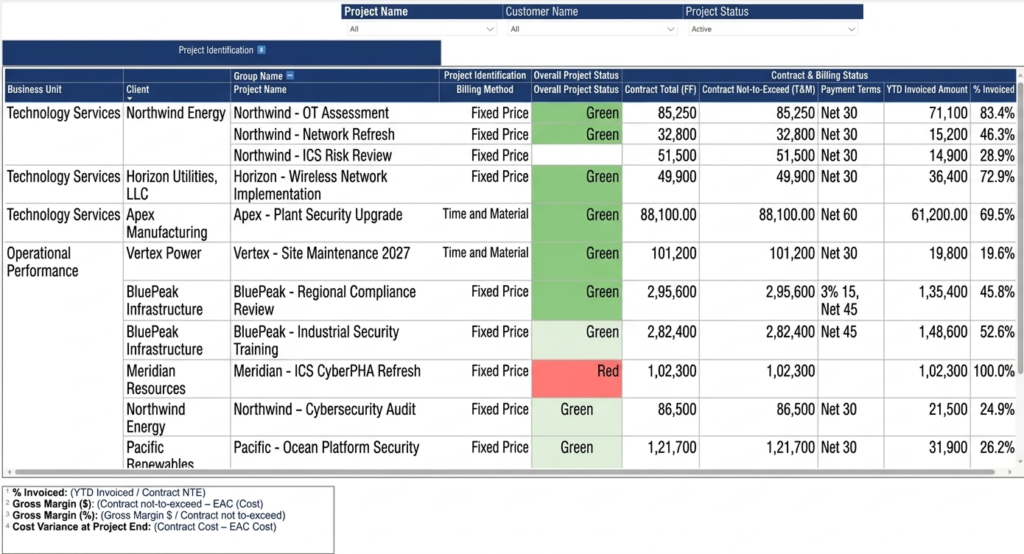Select 'Northwind - ICS Risk Review' project name

[x=313, y=155]
